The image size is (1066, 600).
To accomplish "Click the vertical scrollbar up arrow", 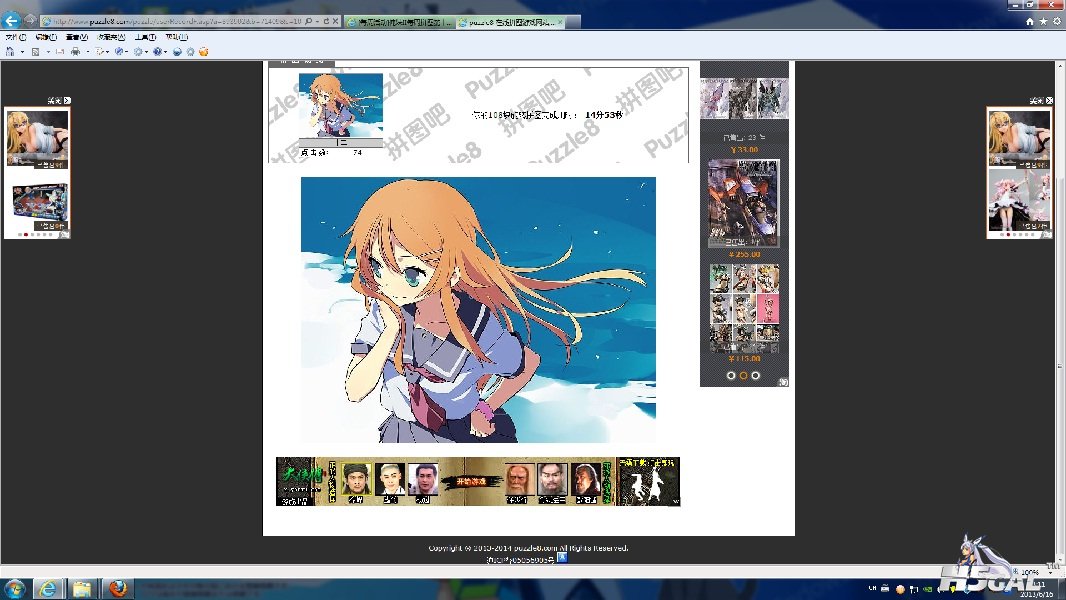I will point(1059,66).
